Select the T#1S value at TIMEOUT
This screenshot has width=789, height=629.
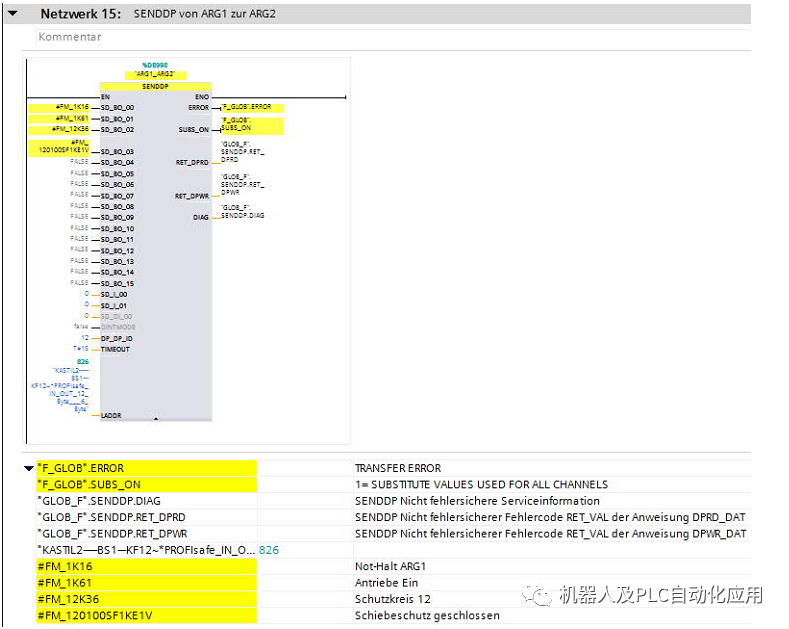tap(81, 349)
